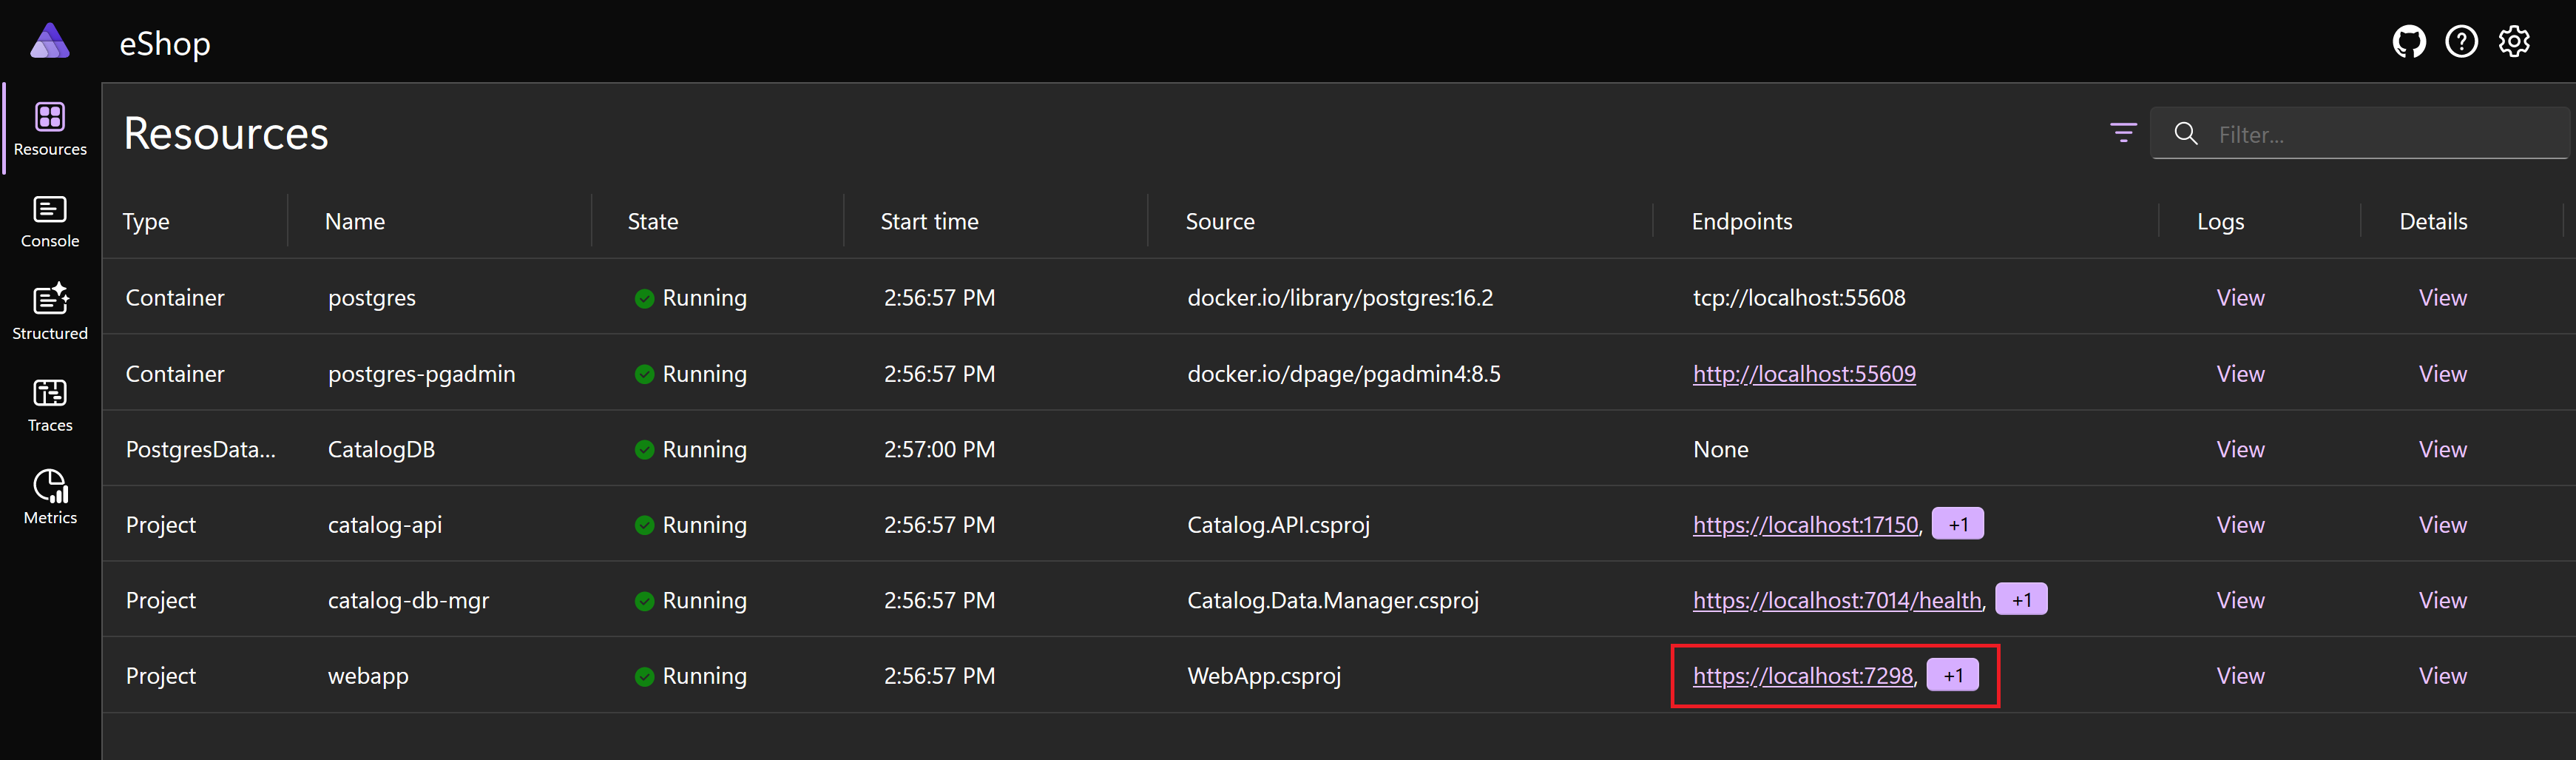This screenshot has height=760, width=2576.
Task: Open the resource type filter icon
Action: [x=2123, y=133]
